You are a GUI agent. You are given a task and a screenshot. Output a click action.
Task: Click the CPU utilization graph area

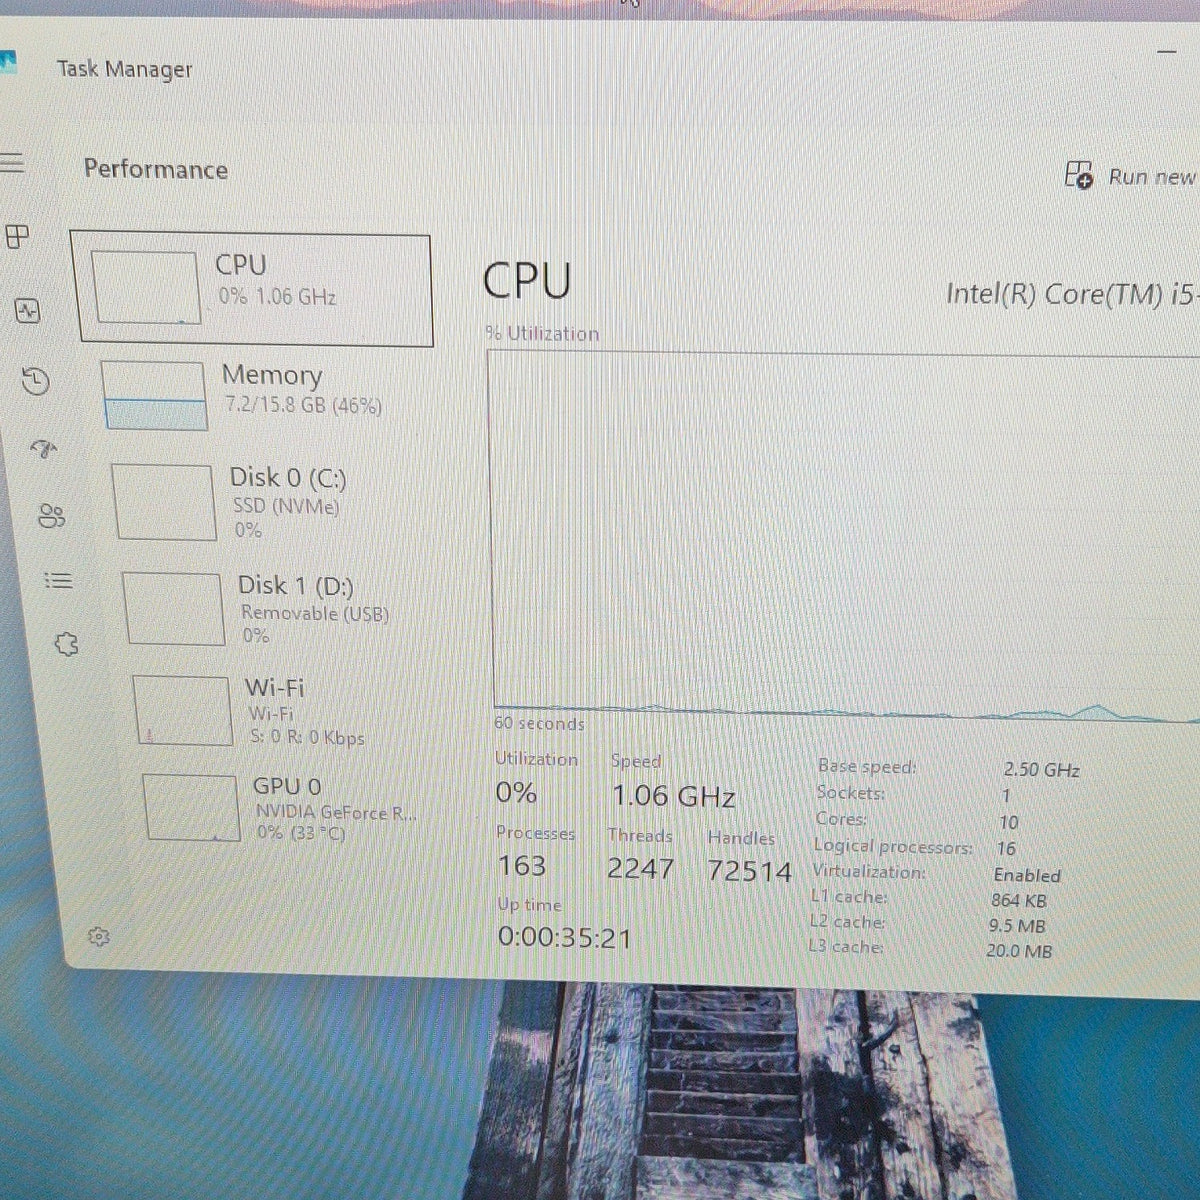point(846,534)
